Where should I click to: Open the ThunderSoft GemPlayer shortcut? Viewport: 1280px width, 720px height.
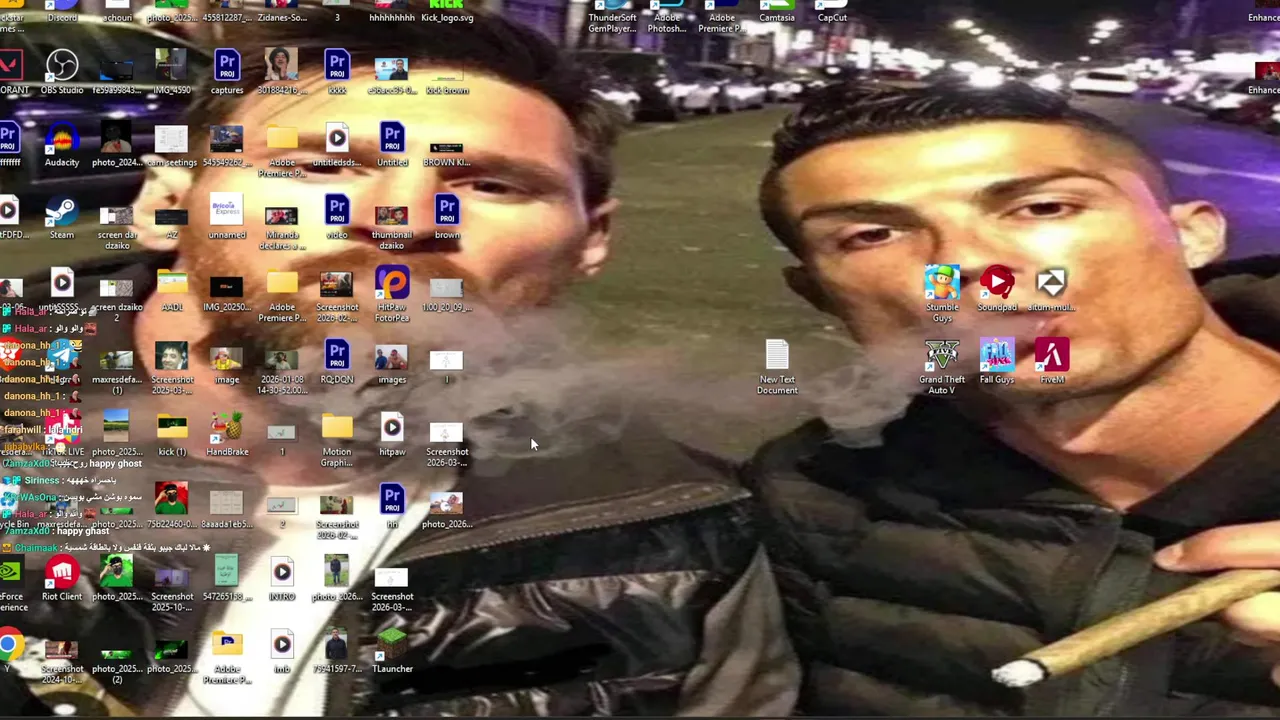(x=612, y=17)
